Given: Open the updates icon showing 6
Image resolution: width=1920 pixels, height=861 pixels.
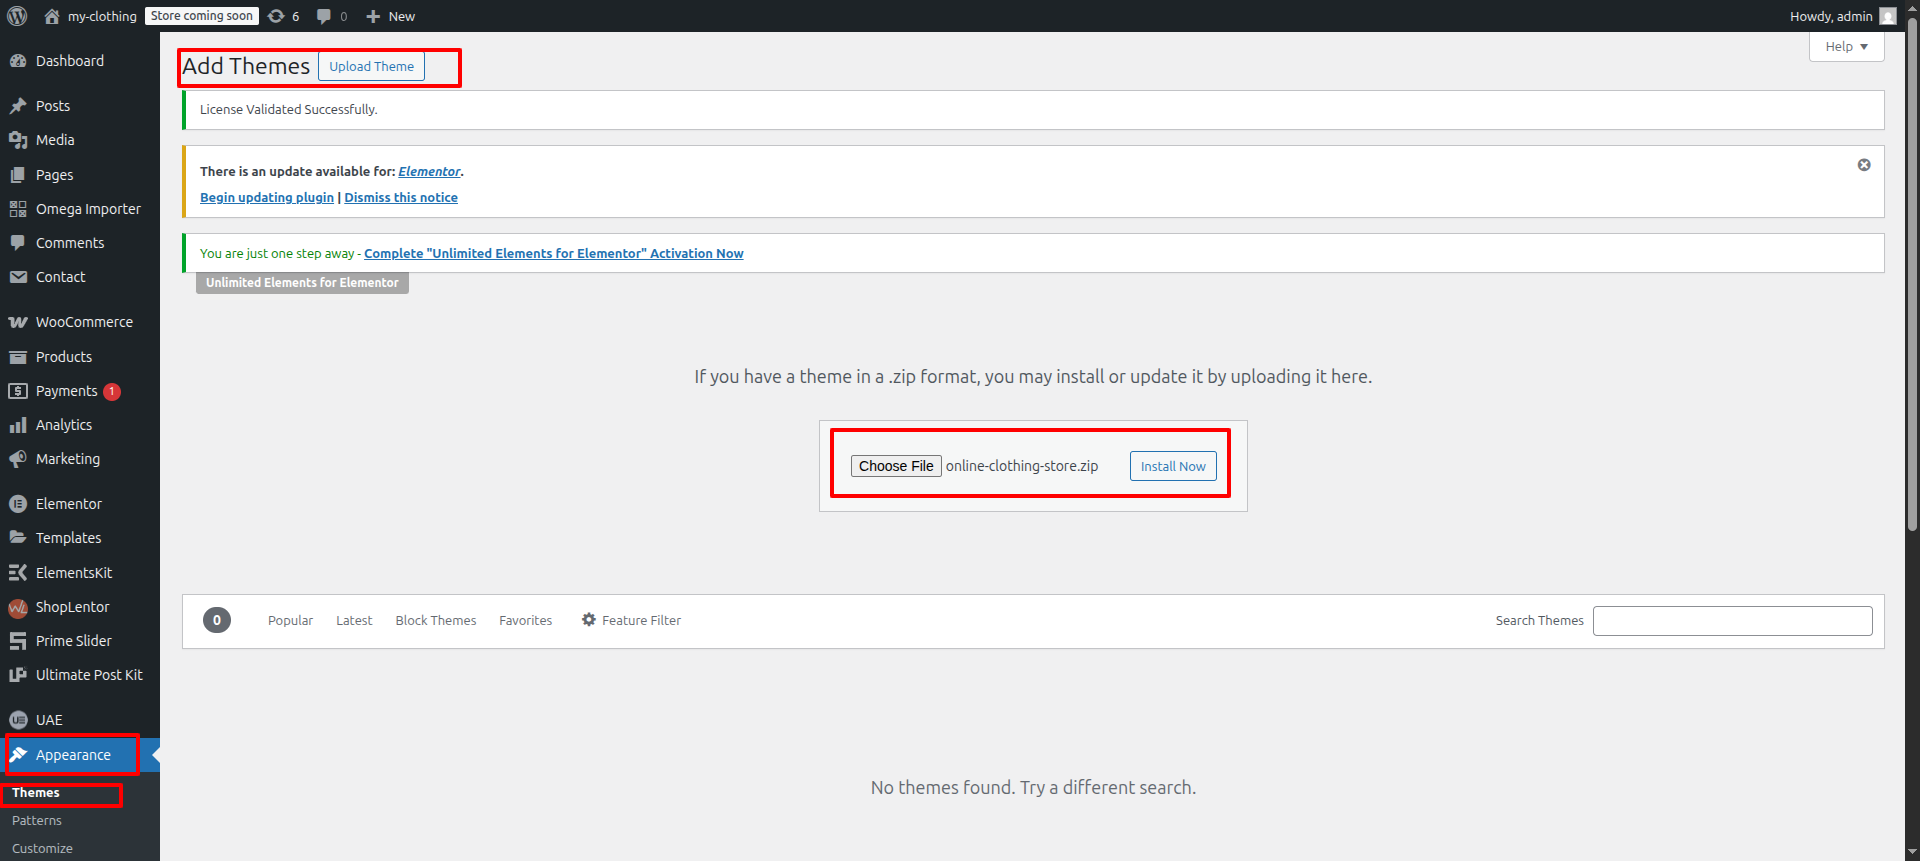Looking at the screenshot, I should tap(283, 16).
